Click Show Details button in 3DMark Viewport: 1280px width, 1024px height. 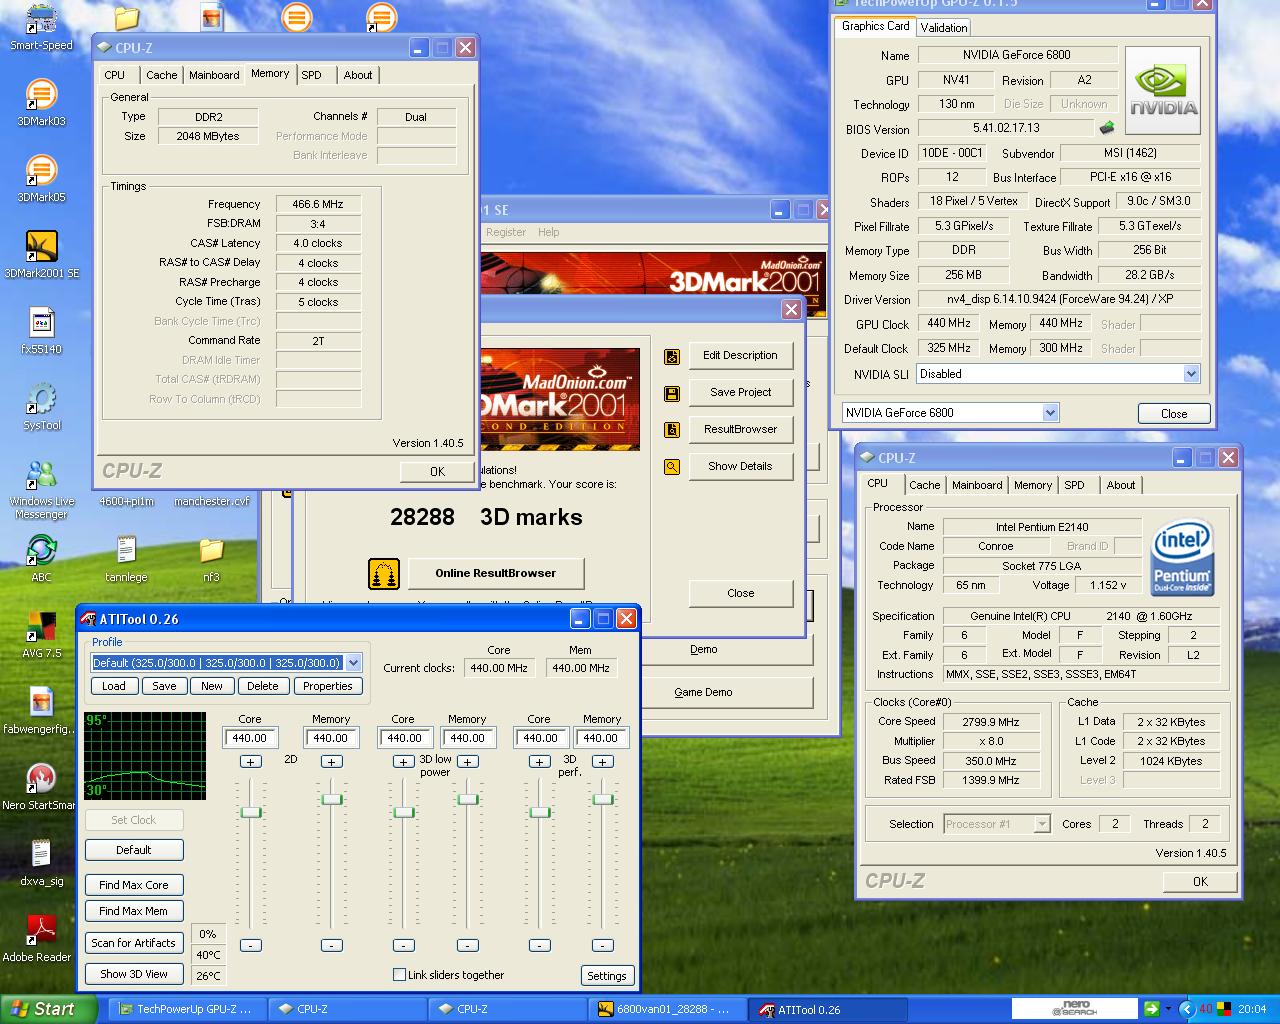[x=741, y=466]
